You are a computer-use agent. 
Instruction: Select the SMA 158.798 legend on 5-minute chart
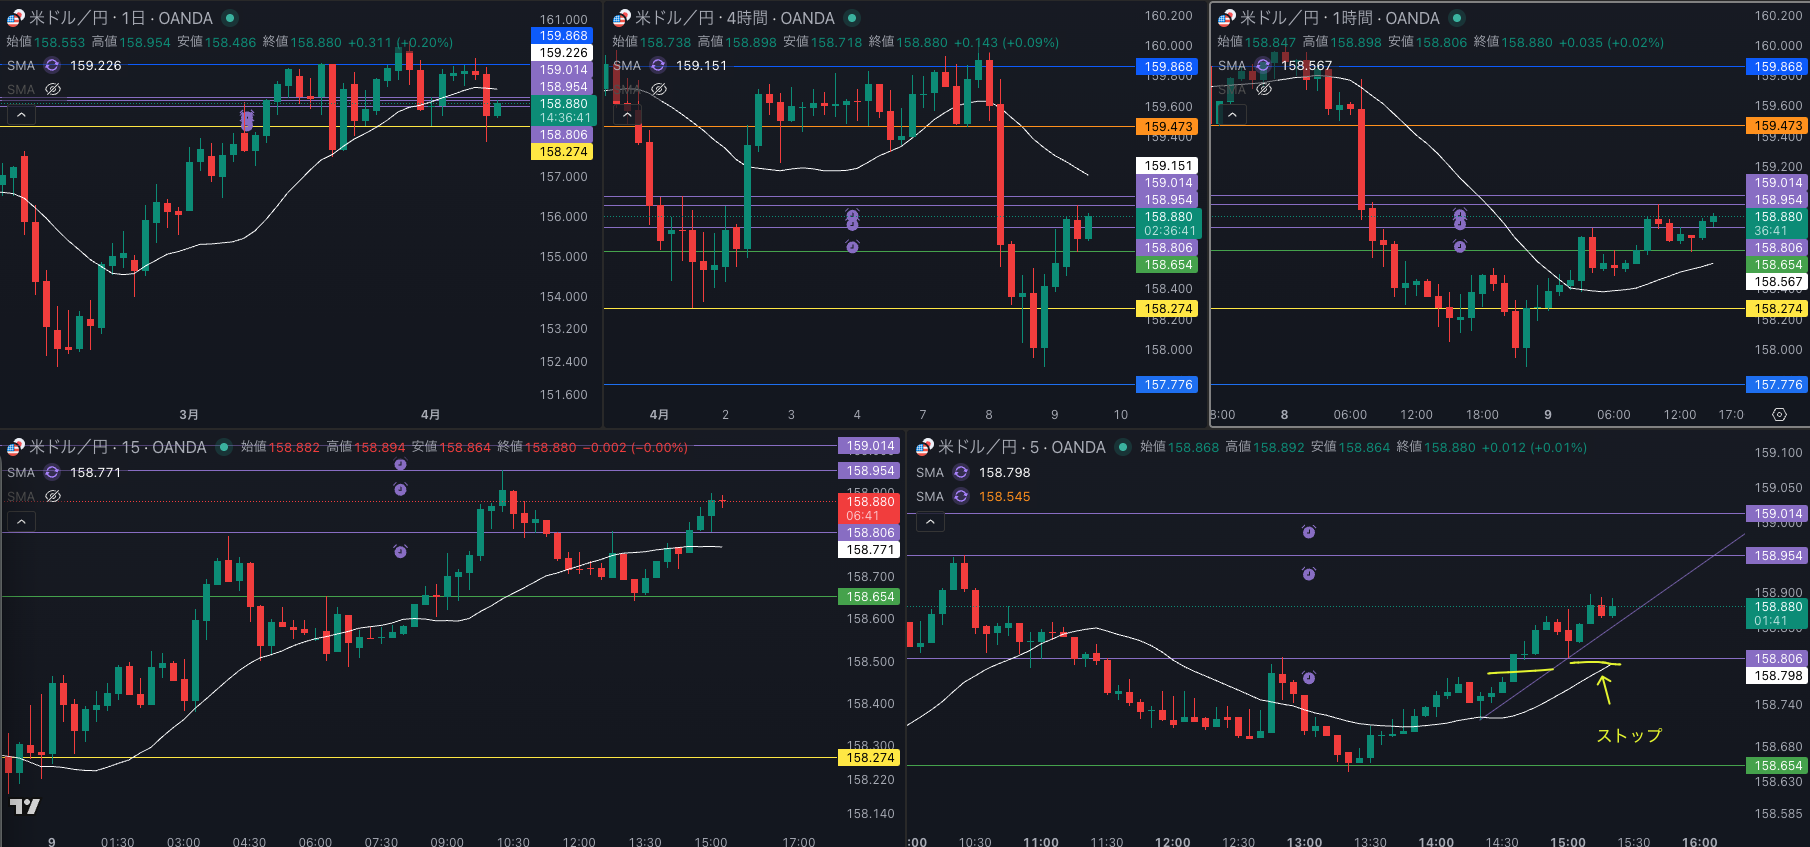point(1004,472)
